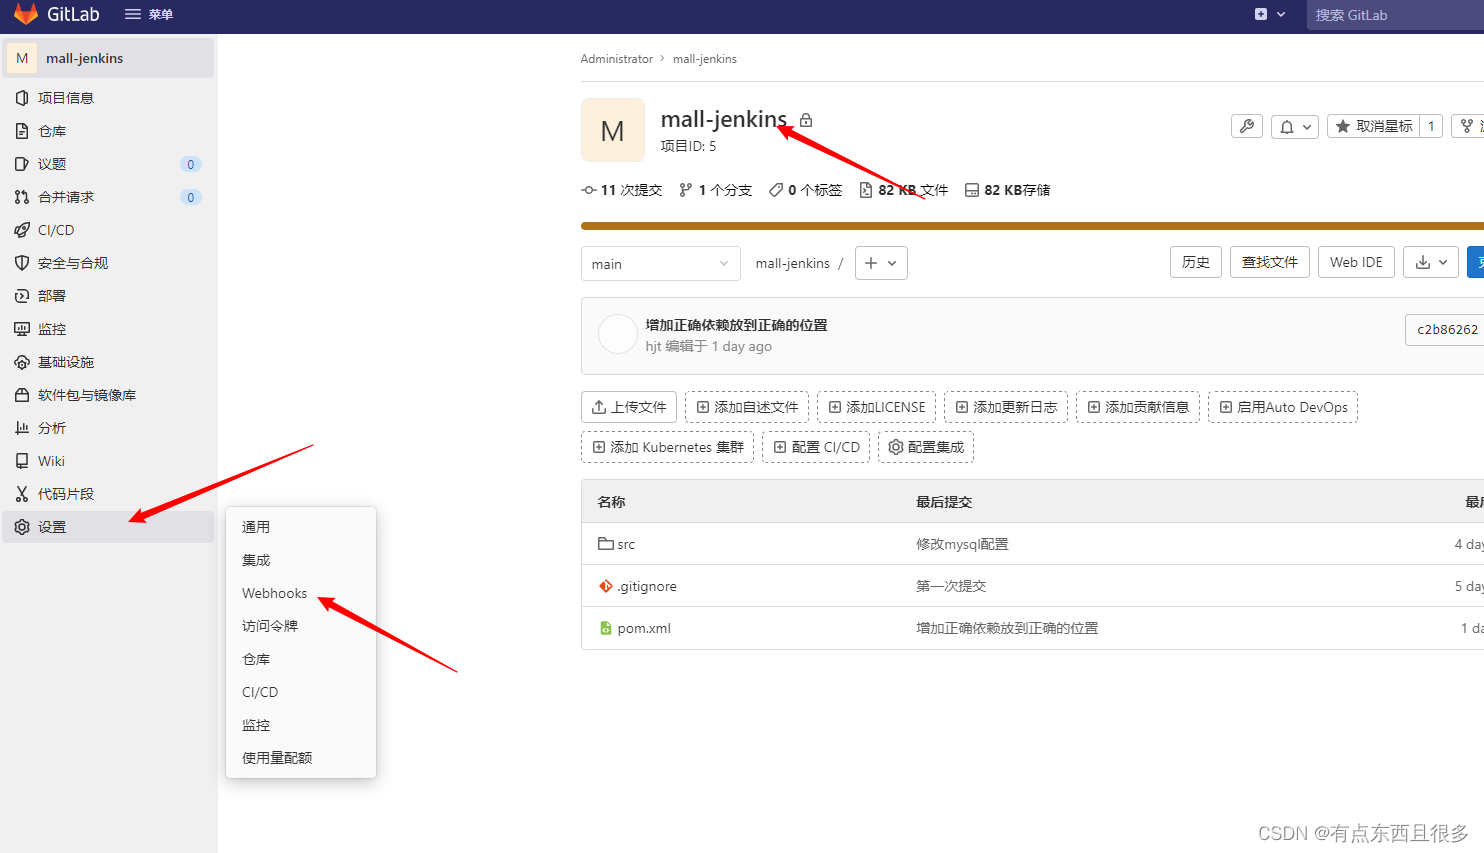The image size is (1484, 853).
Task: Click the 历史 history button
Action: click(1196, 262)
